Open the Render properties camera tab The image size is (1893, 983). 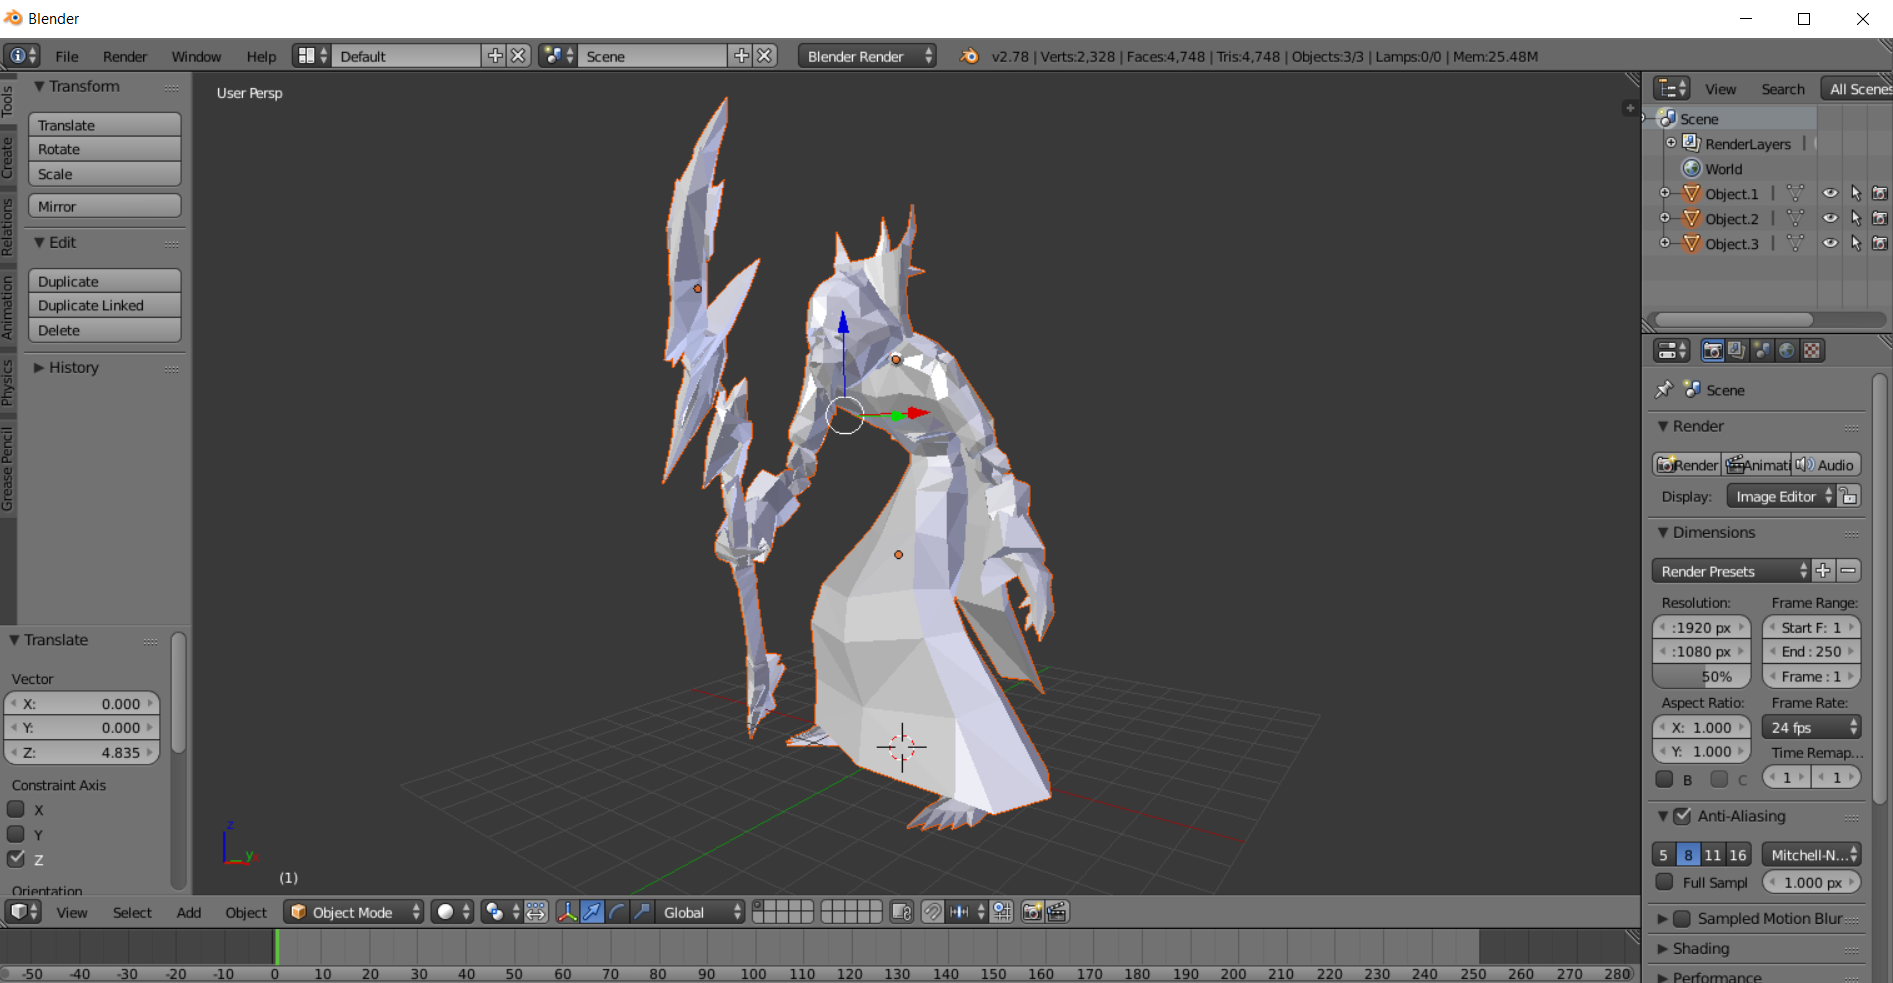click(1712, 351)
